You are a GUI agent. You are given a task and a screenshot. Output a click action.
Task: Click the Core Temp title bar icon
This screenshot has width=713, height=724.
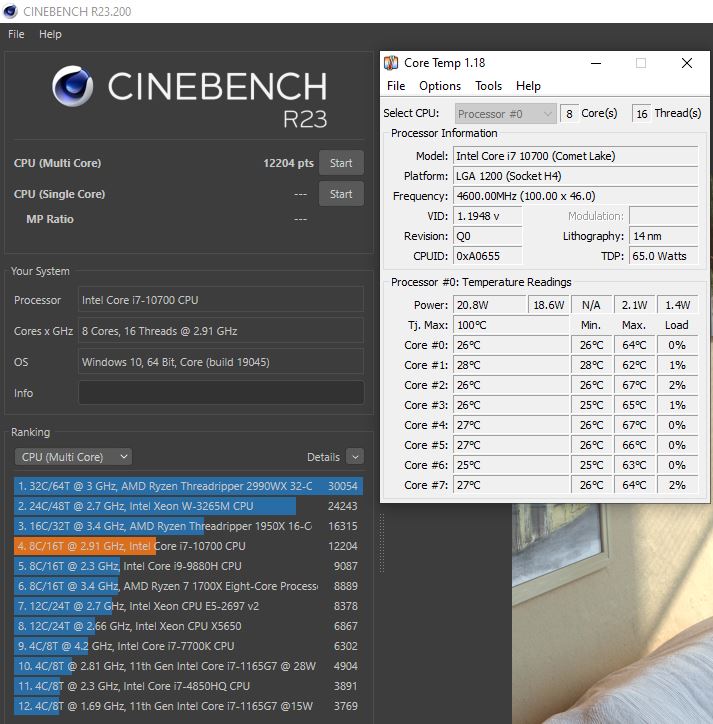(391, 63)
